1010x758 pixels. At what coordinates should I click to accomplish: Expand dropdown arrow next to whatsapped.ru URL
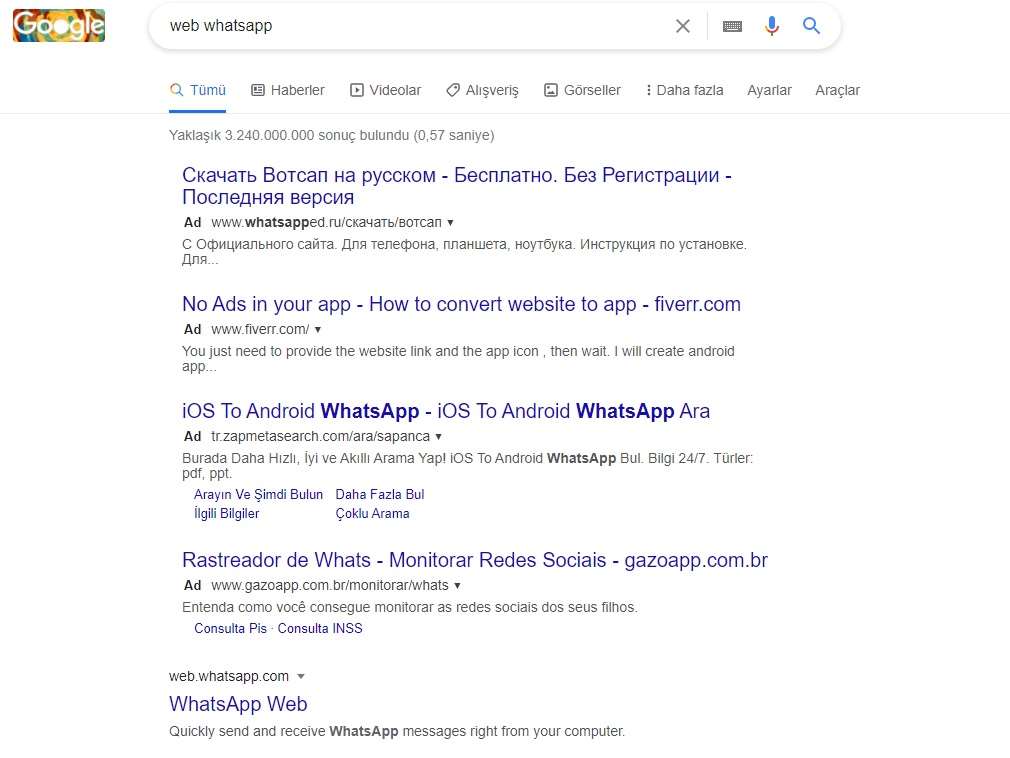point(451,222)
